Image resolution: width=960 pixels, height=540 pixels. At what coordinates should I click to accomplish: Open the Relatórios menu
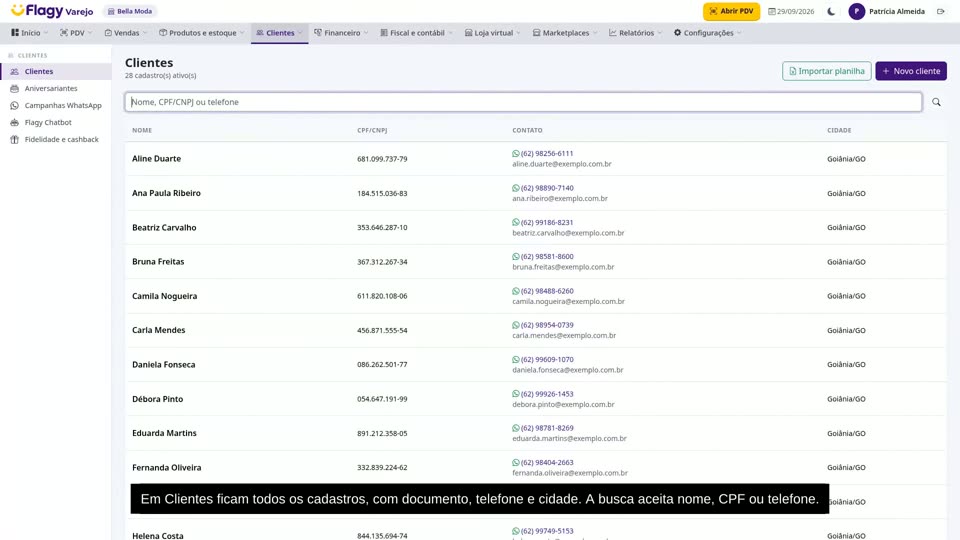click(x=636, y=33)
